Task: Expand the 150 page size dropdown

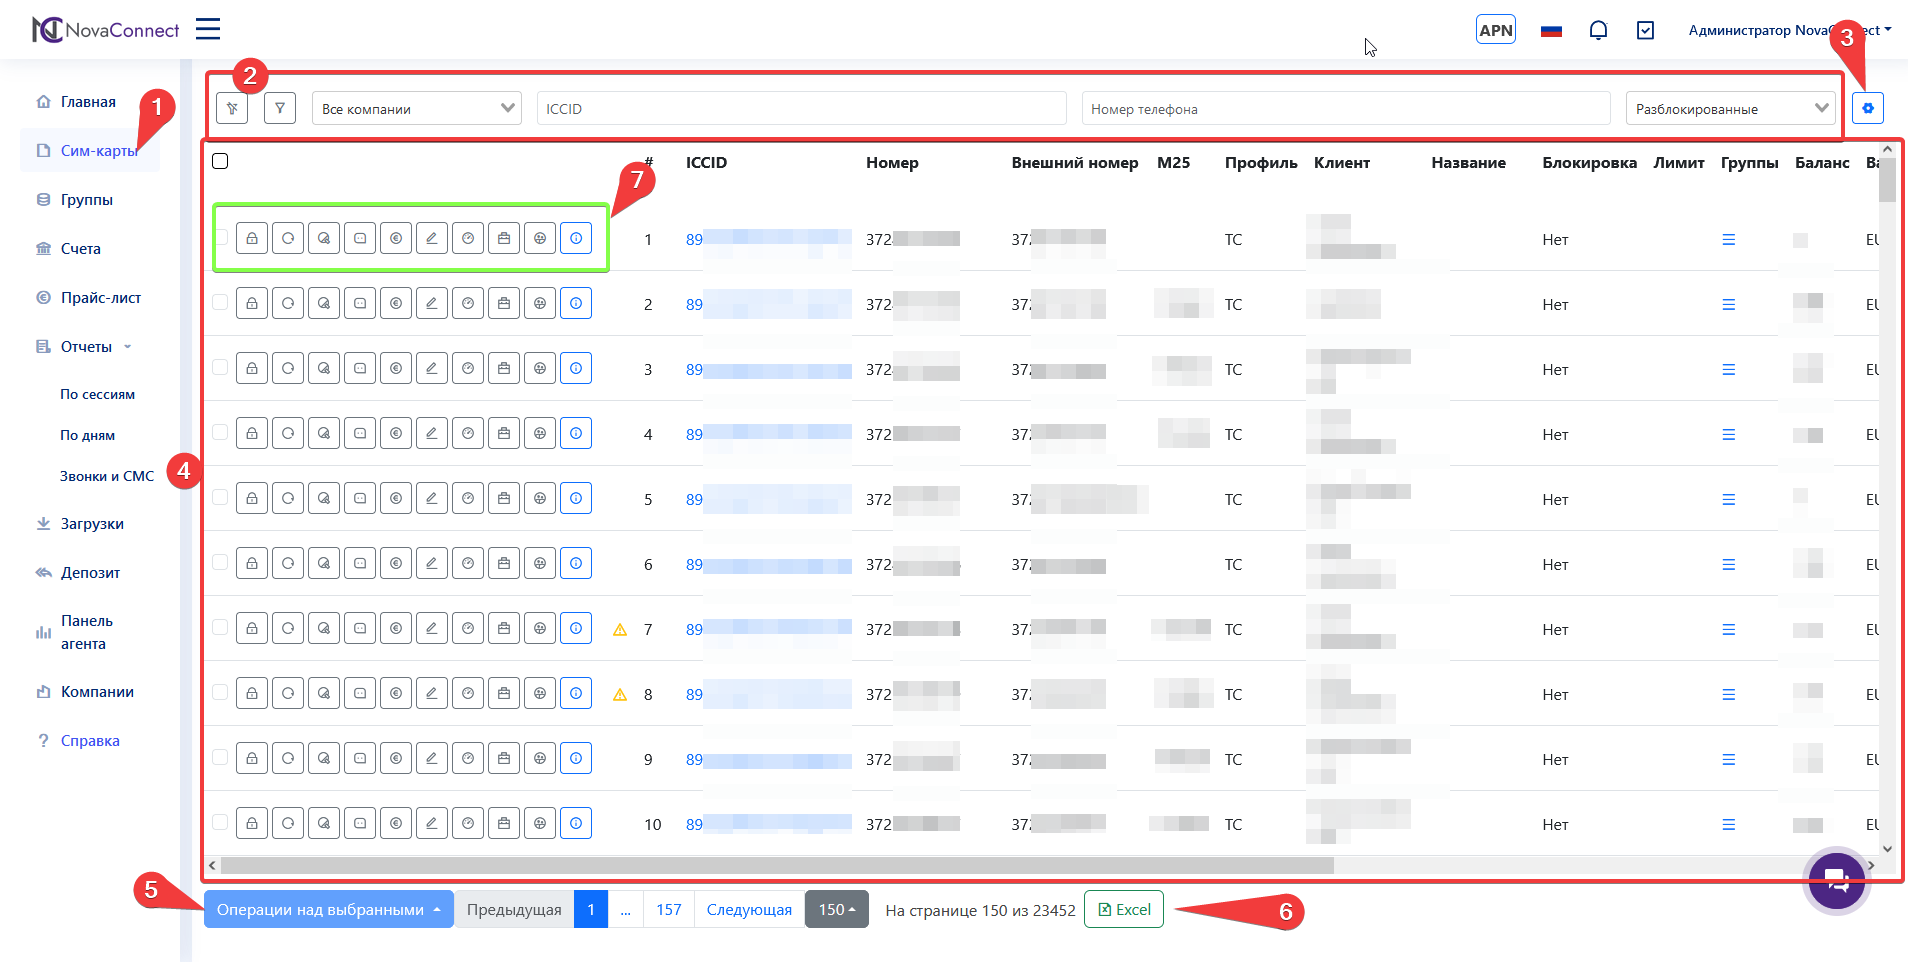Action: (836, 909)
